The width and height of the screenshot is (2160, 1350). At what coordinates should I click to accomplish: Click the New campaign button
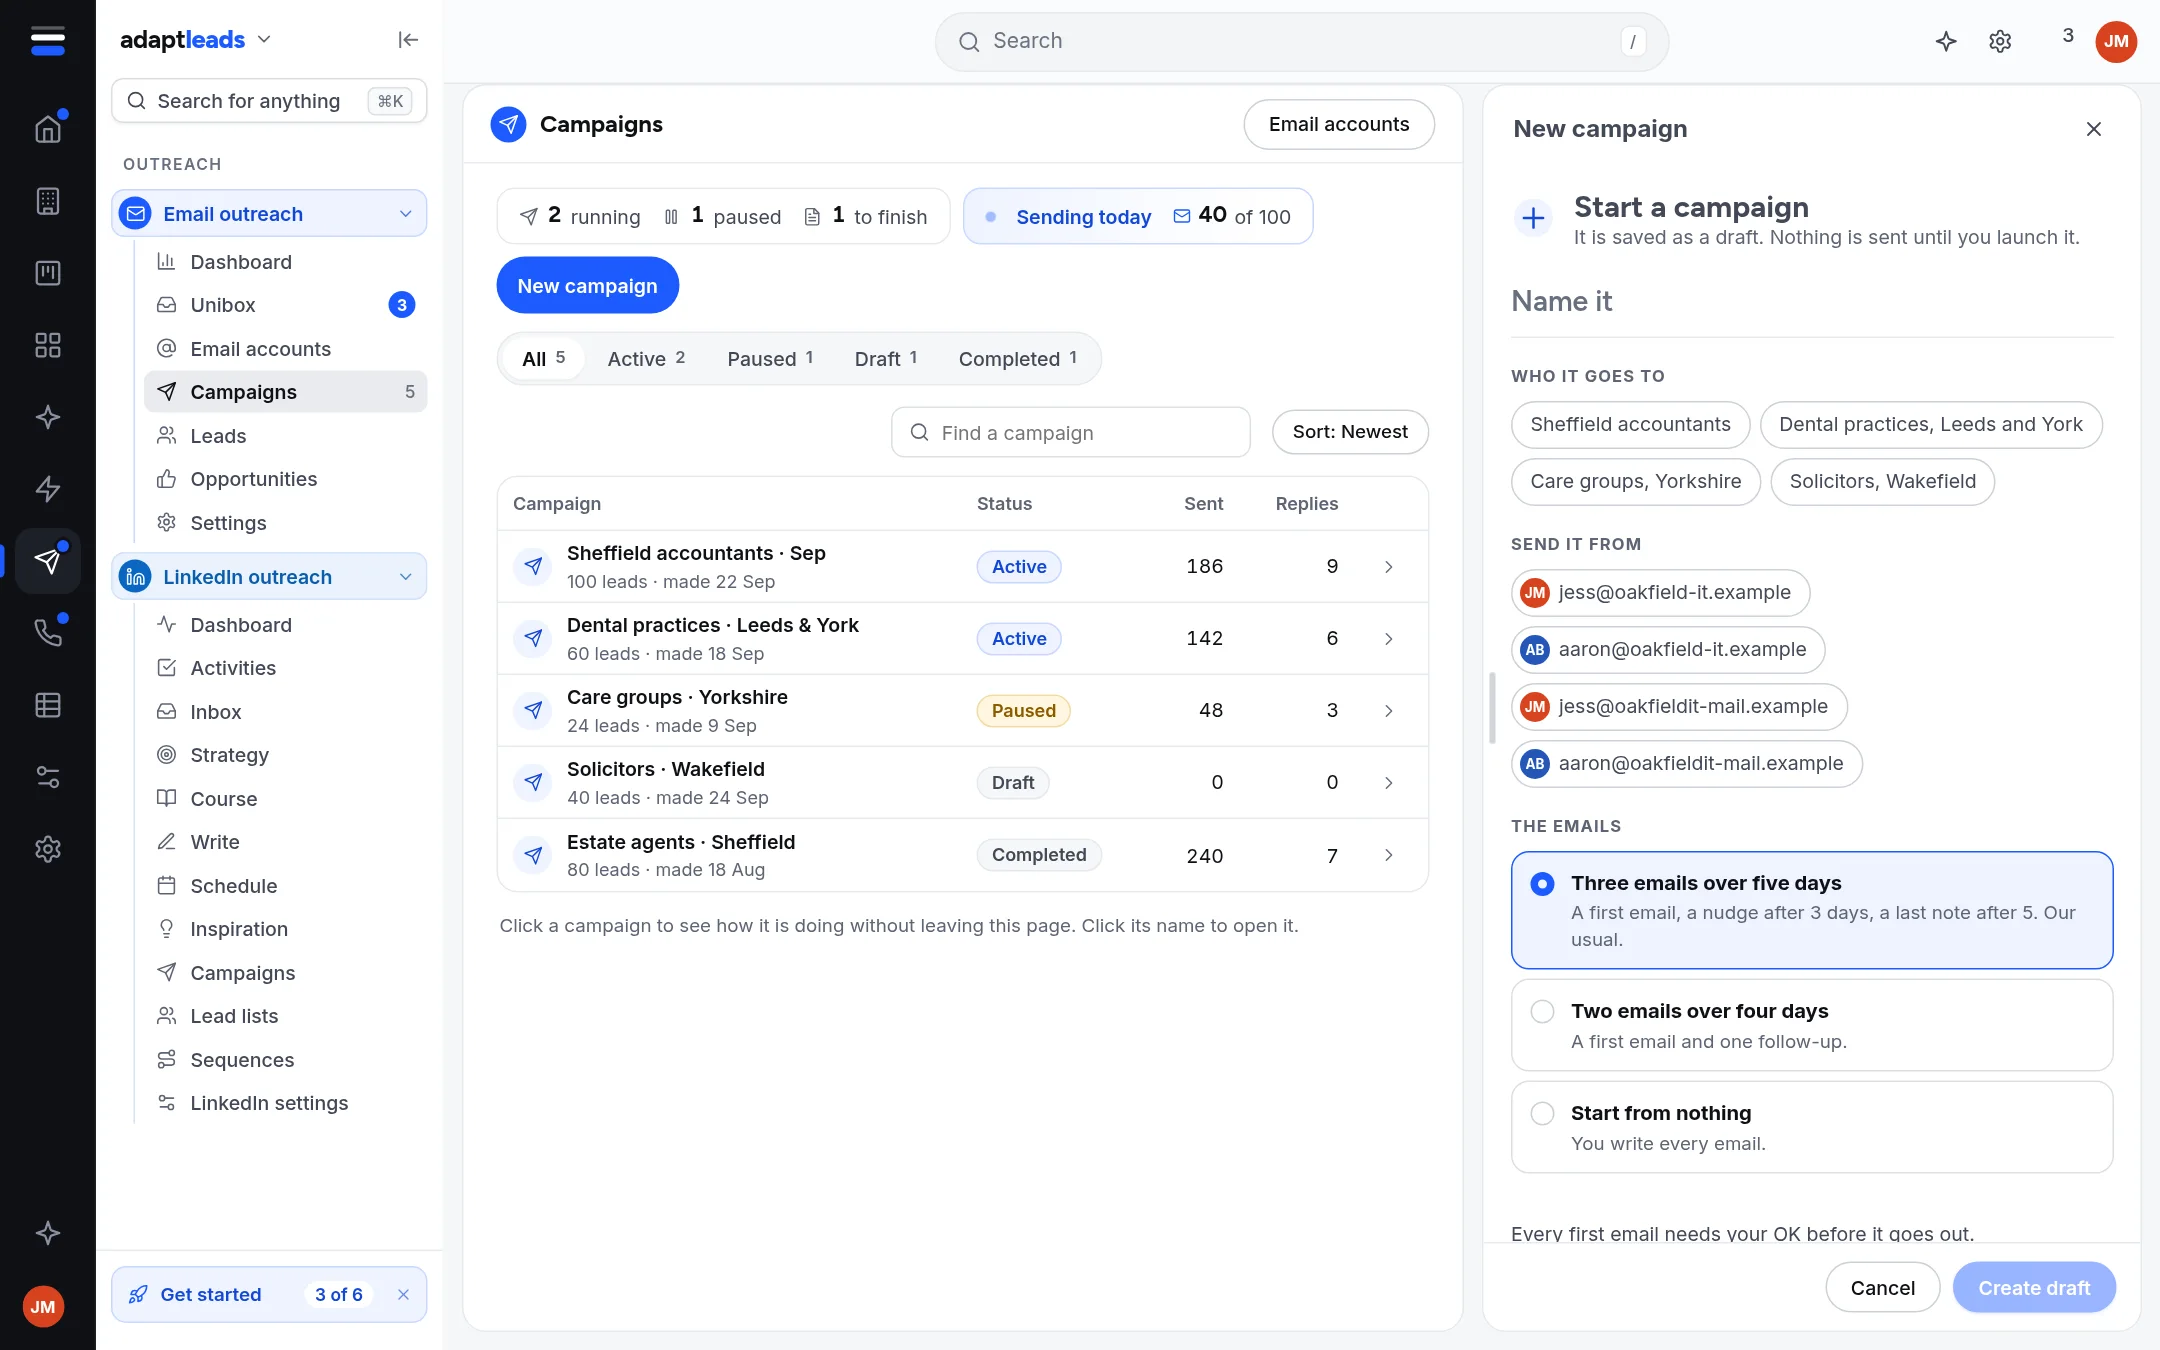588,286
